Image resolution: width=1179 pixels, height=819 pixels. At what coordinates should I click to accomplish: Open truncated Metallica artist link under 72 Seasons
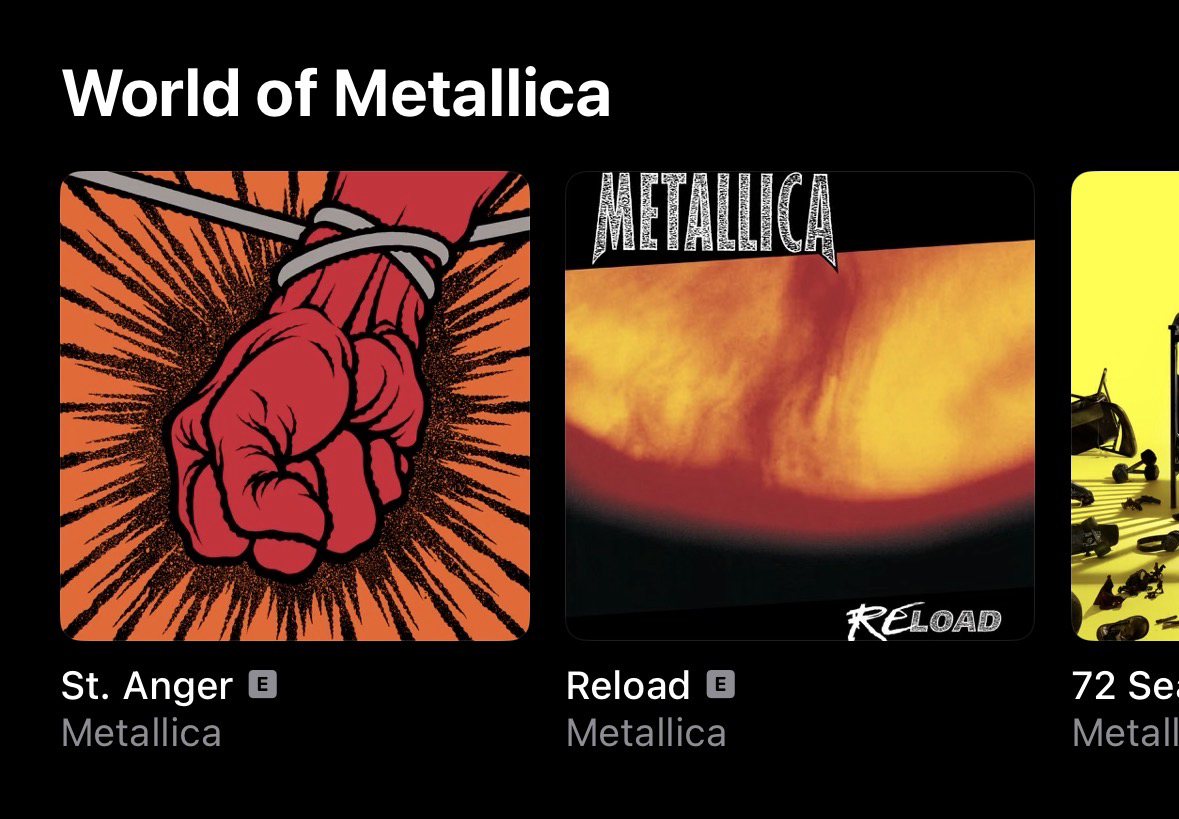(x=1125, y=733)
